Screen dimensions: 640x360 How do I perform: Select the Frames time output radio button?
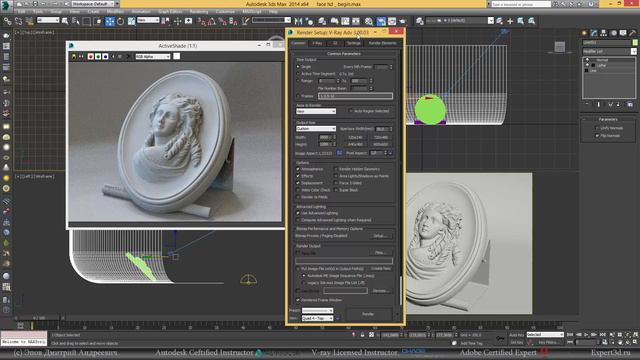(298, 96)
